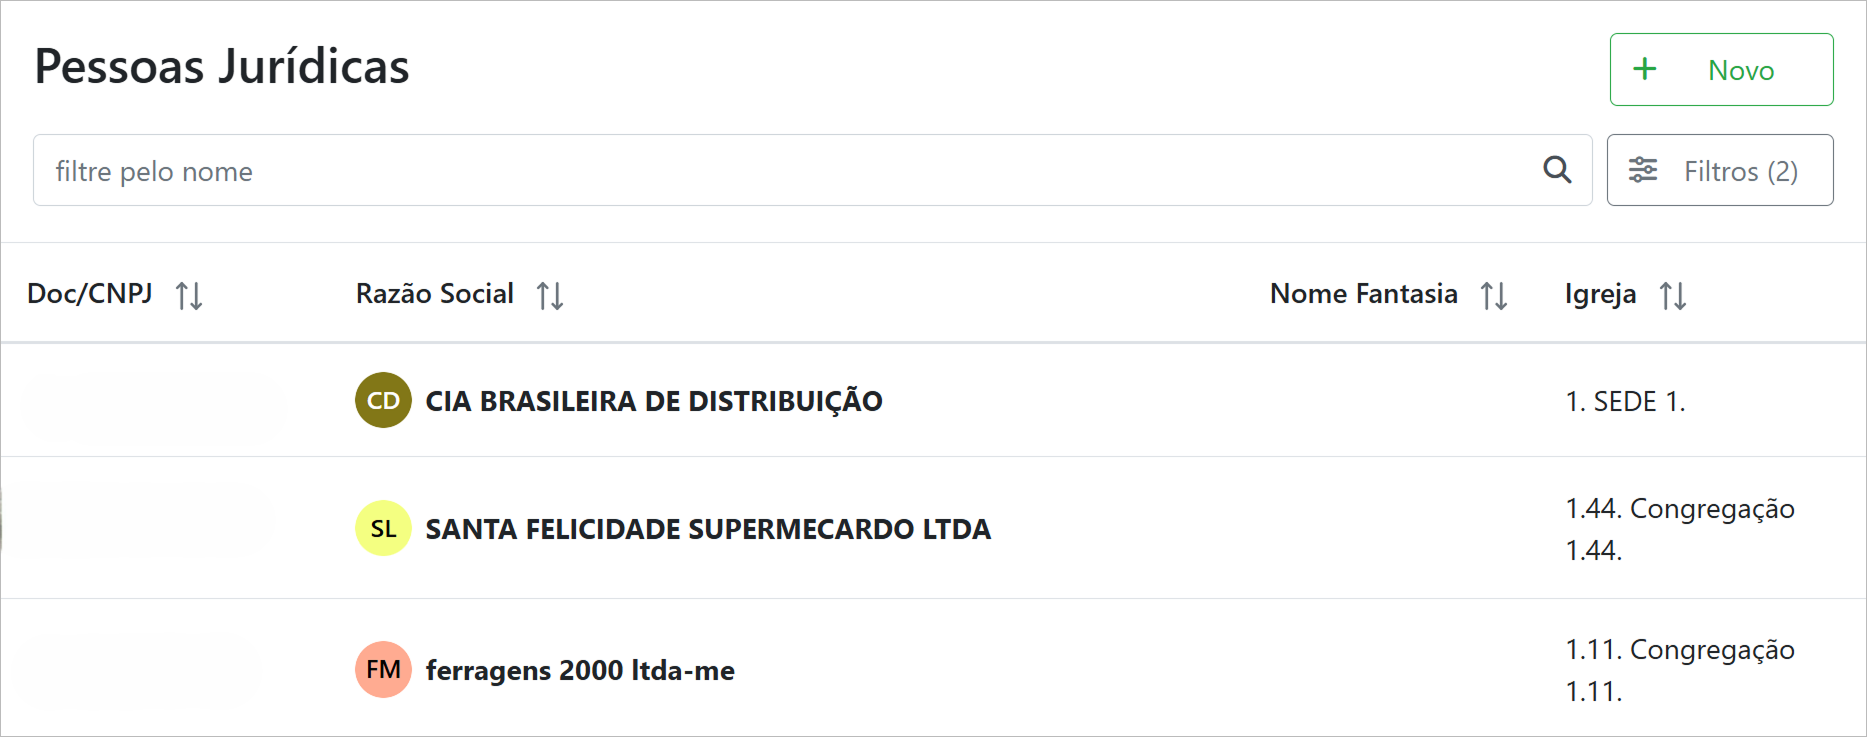Click the salmon FM avatar circle
The image size is (1867, 737).
click(x=383, y=669)
